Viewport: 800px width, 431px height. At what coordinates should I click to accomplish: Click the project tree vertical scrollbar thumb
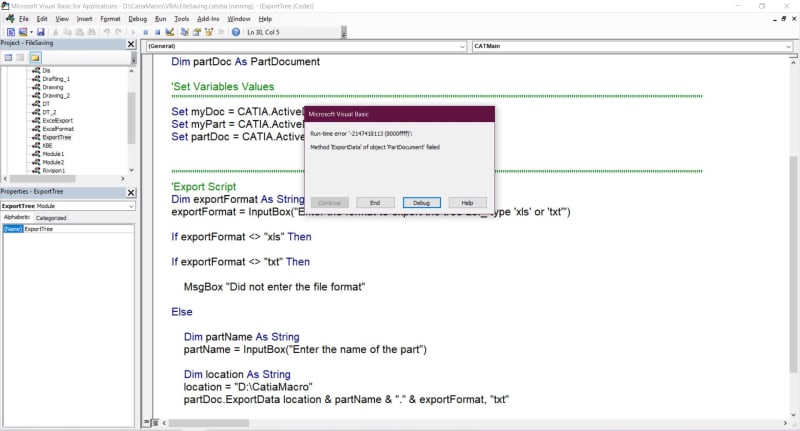(x=131, y=118)
